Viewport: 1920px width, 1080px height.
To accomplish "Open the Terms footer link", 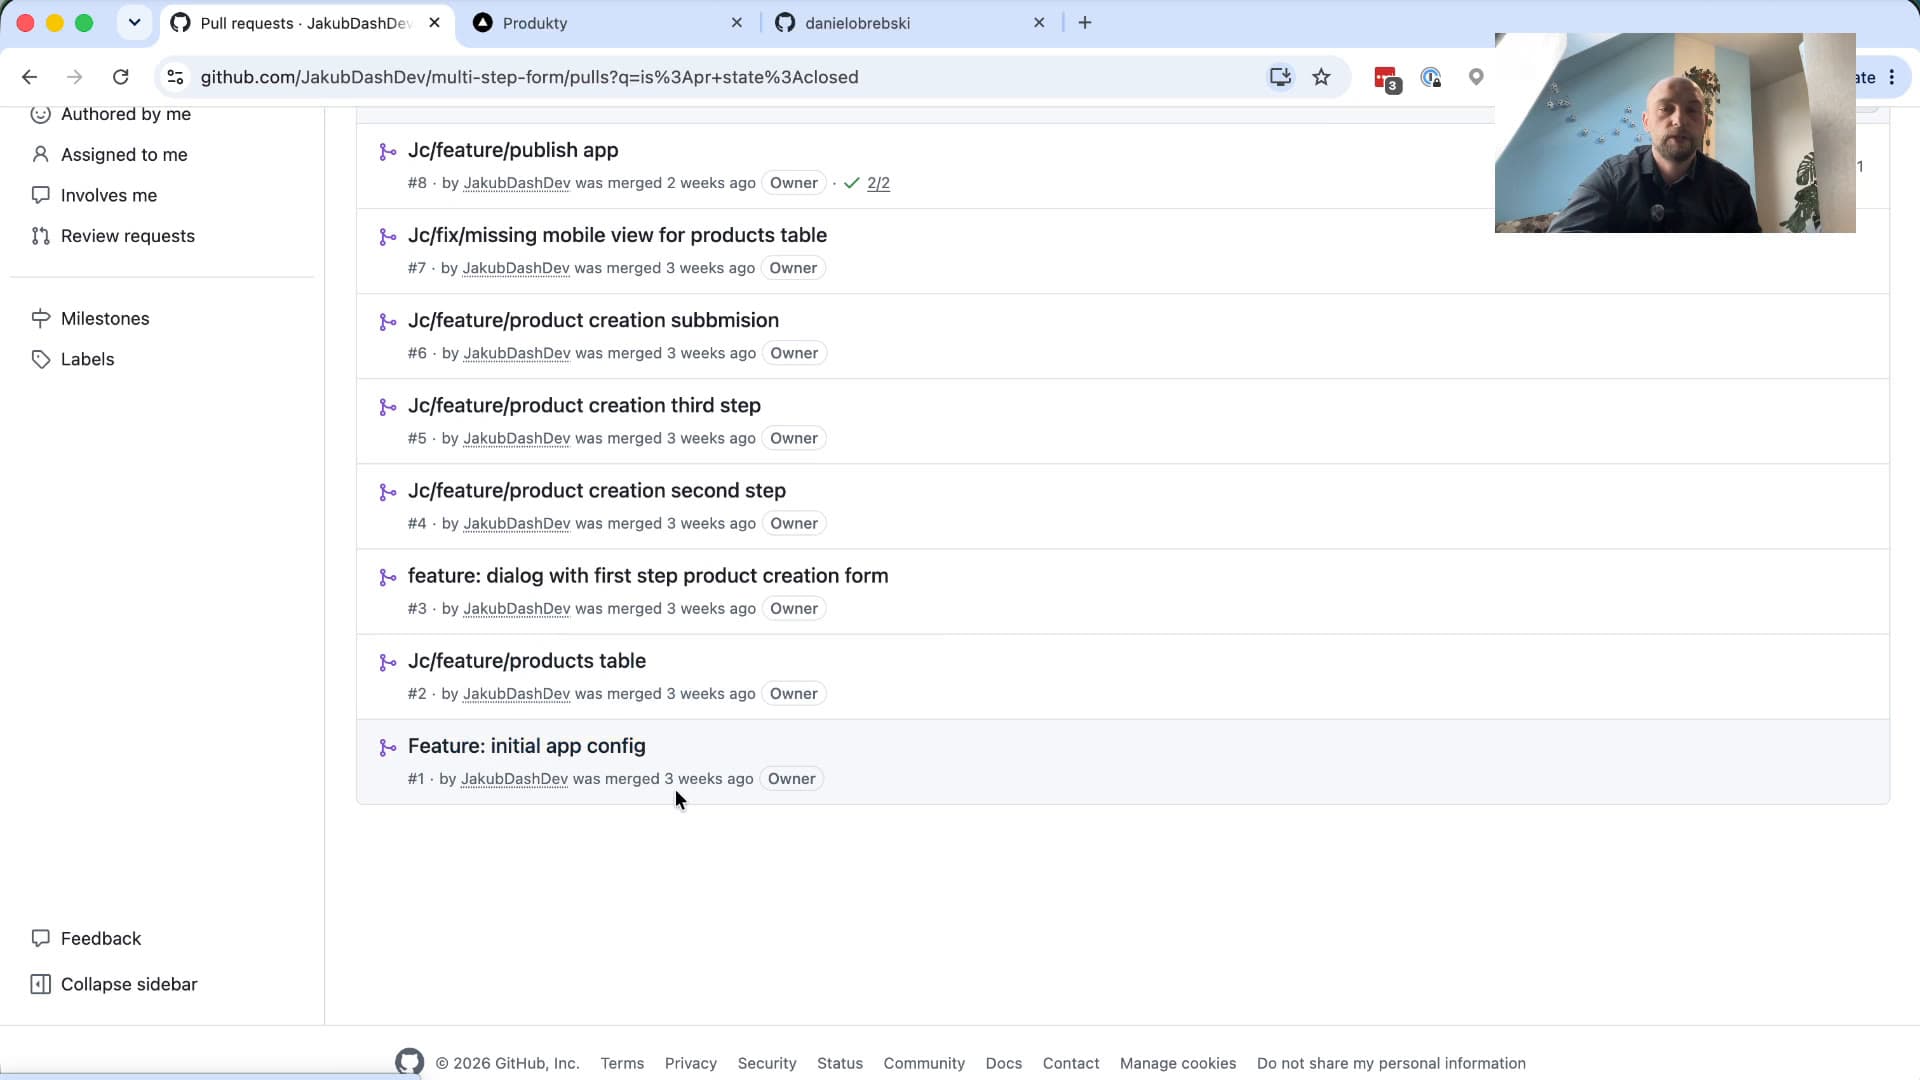I will [x=622, y=1063].
